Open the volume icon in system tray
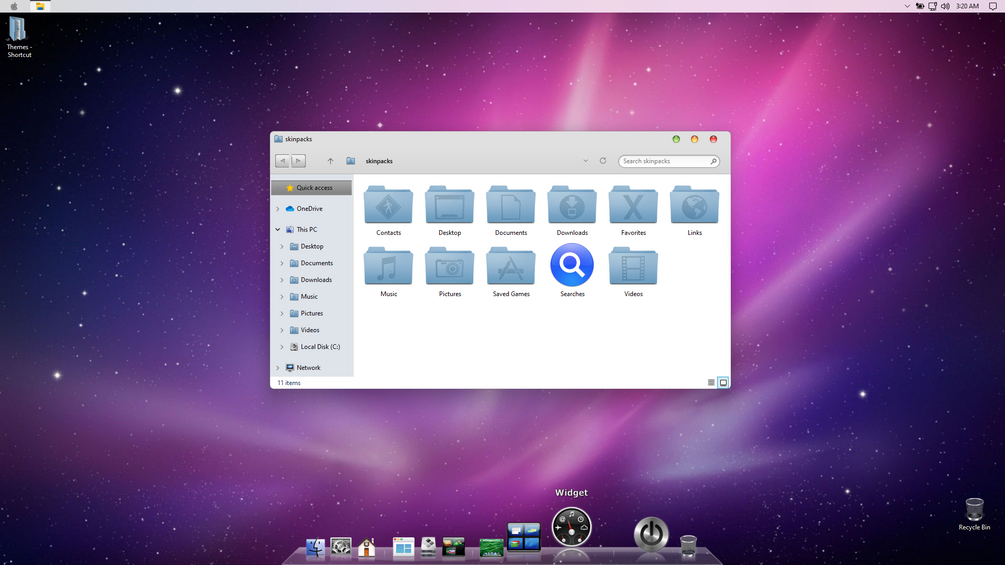 (x=945, y=6)
